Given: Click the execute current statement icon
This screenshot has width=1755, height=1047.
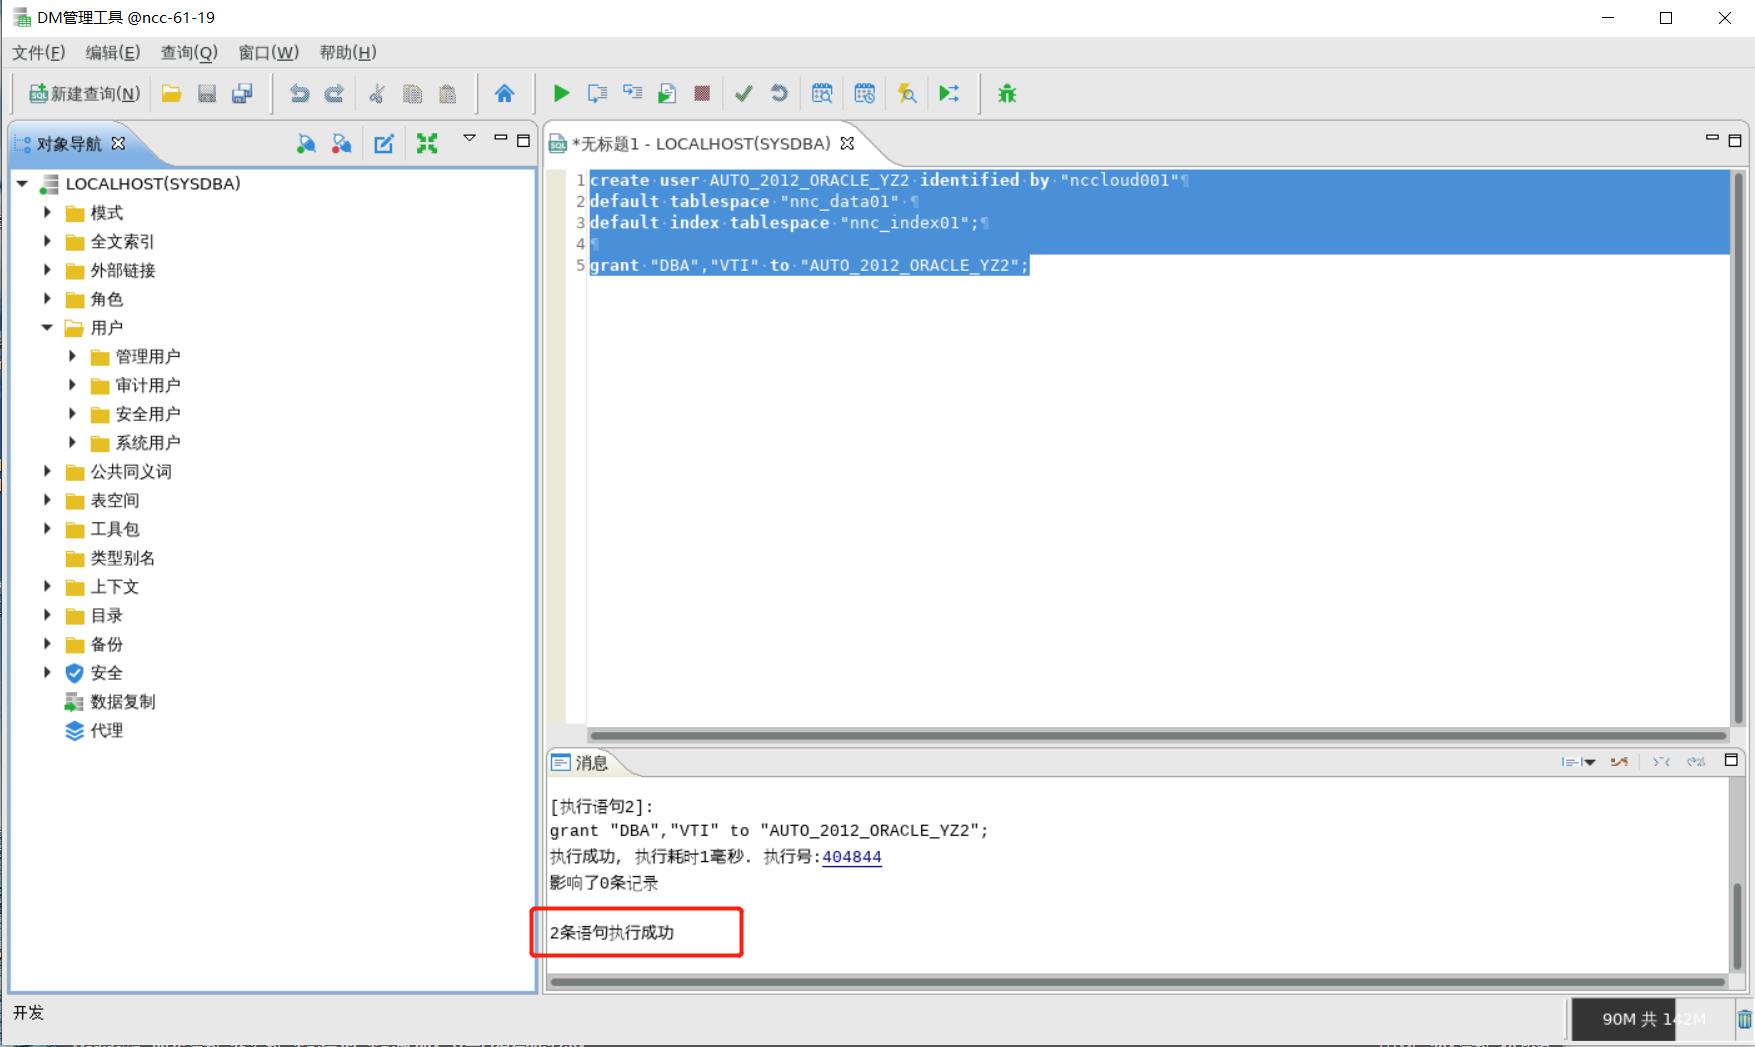Looking at the screenshot, I should click(632, 94).
